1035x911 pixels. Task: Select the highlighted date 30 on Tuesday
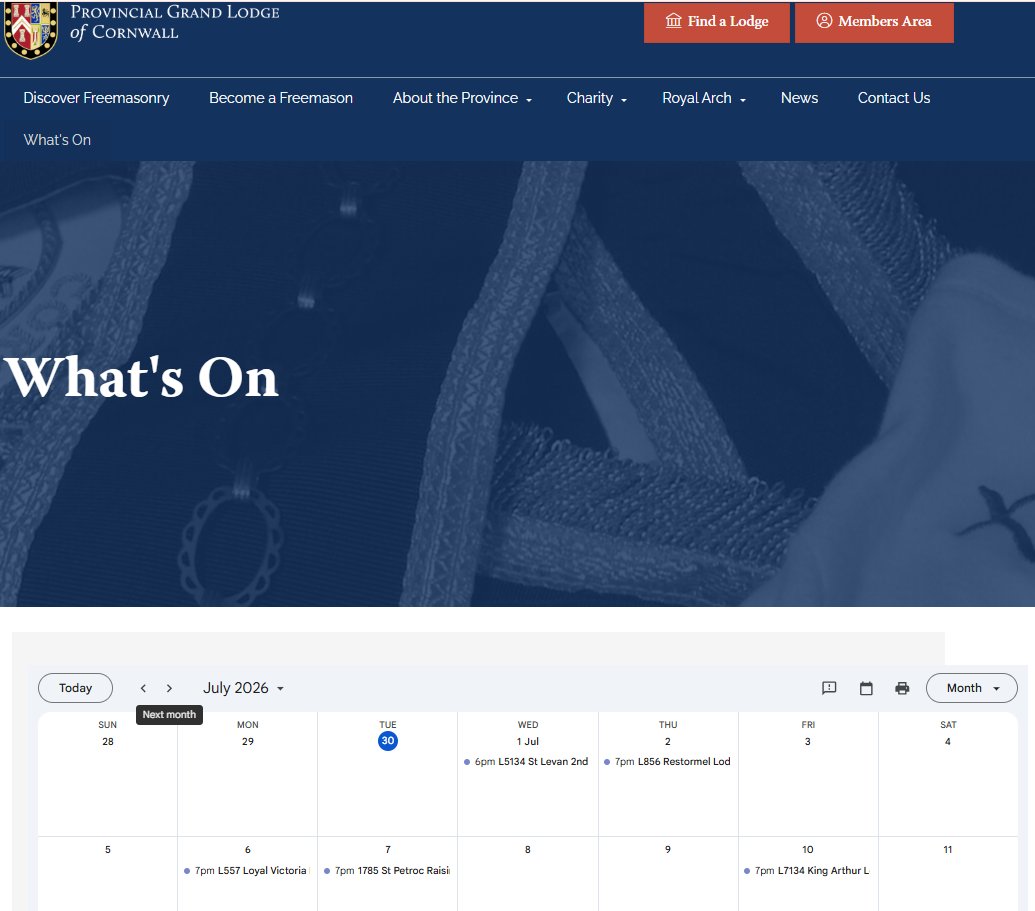387,741
